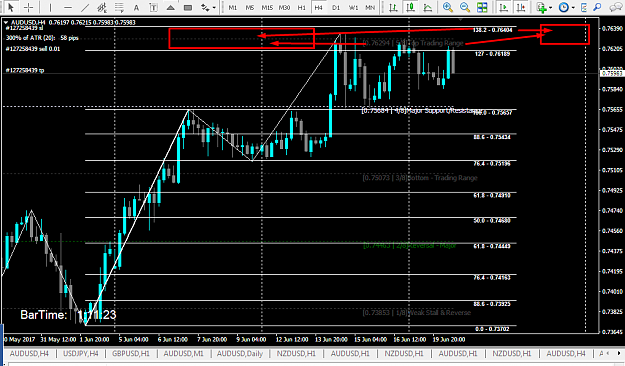
Task: Expand the periods dropdown arrow
Action: [573, 8]
